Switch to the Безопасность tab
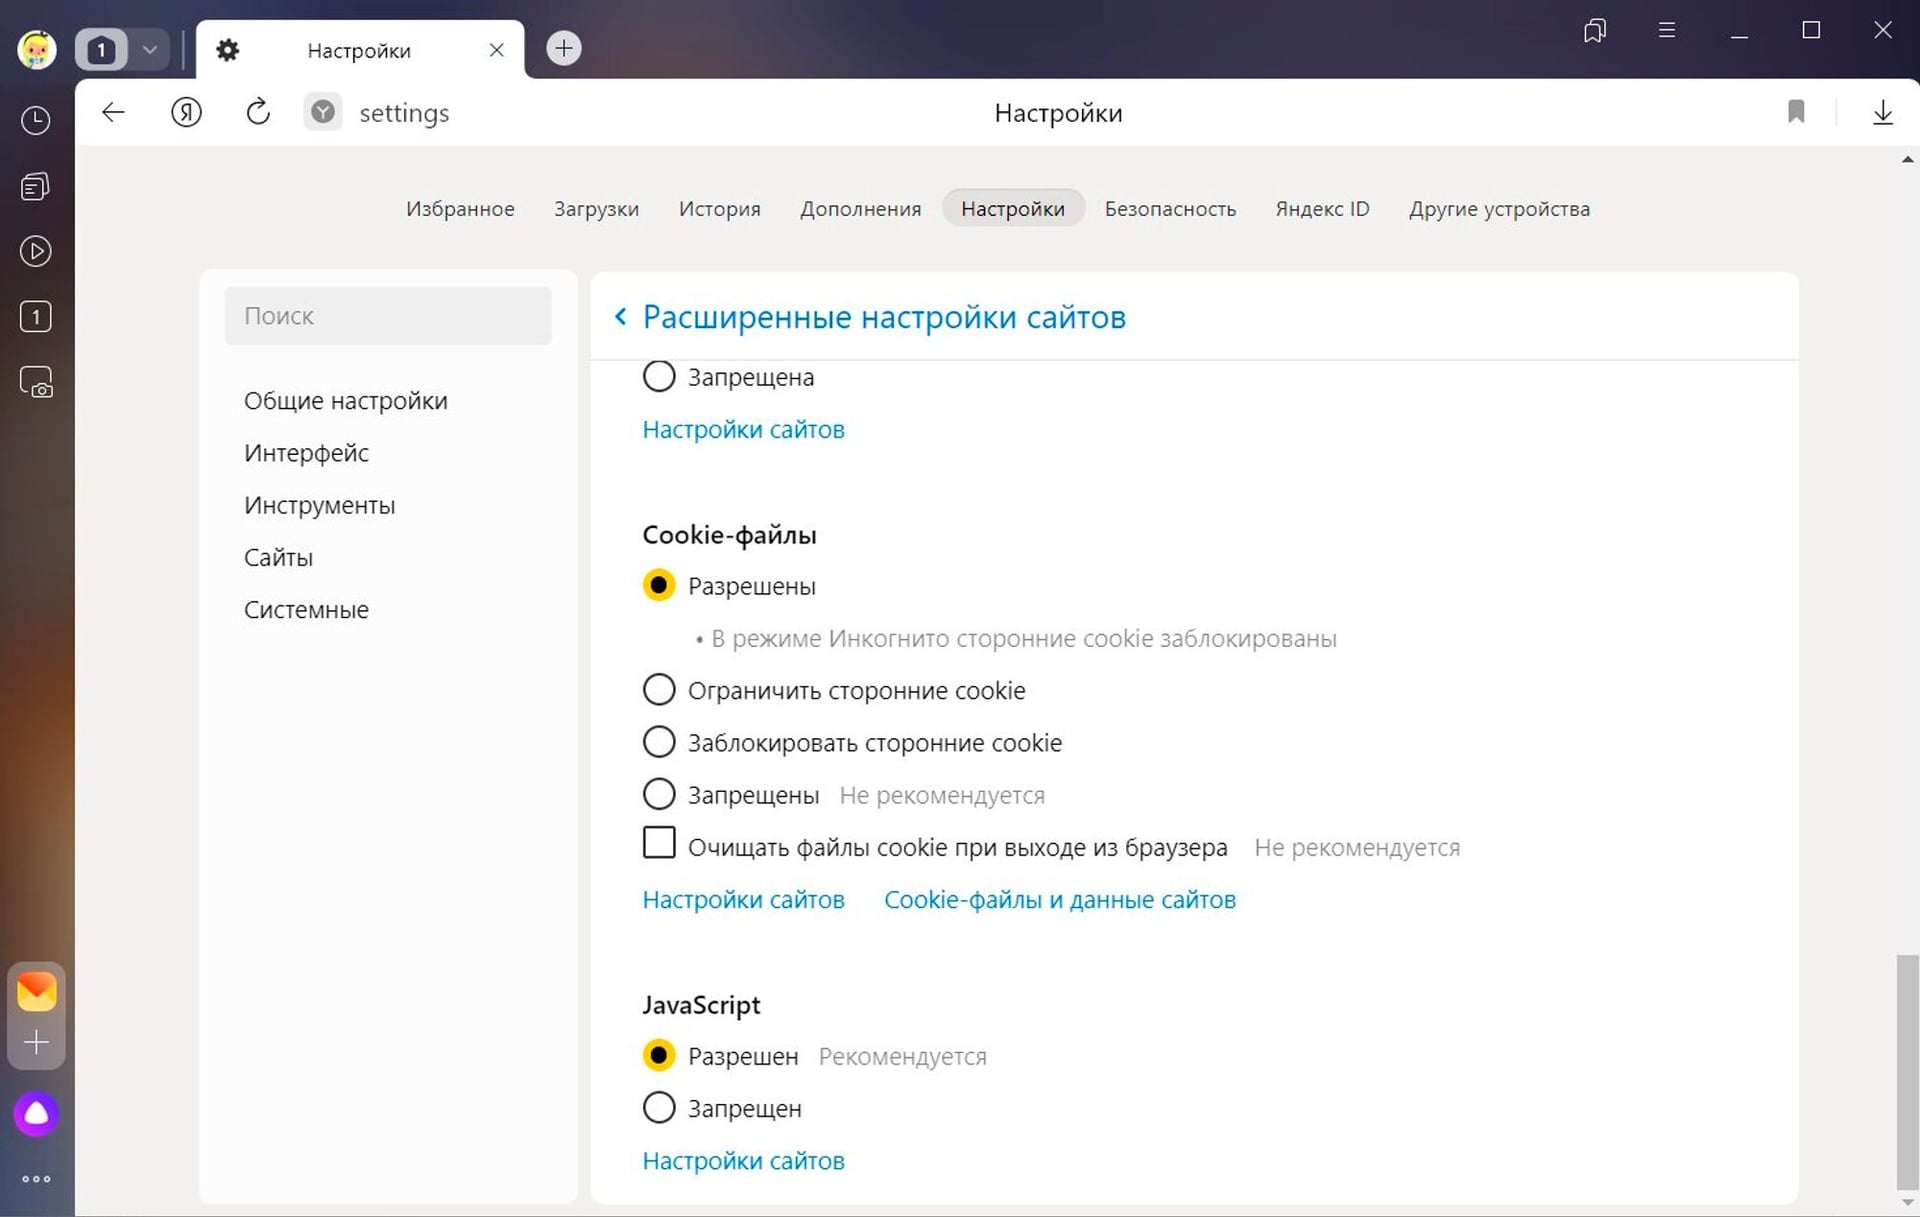Viewport: 1920px width, 1217px height. pyautogui.click(x=1170, y=208)
